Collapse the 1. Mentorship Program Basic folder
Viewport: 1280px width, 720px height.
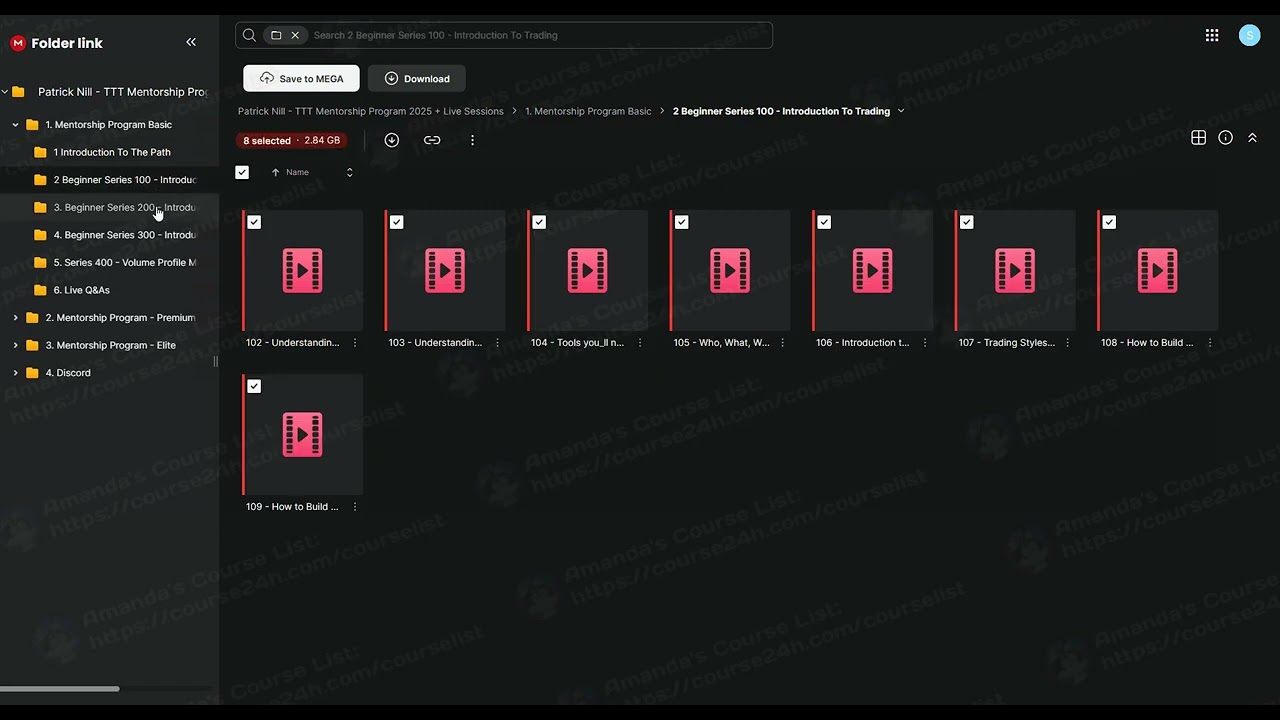point(15,125)
